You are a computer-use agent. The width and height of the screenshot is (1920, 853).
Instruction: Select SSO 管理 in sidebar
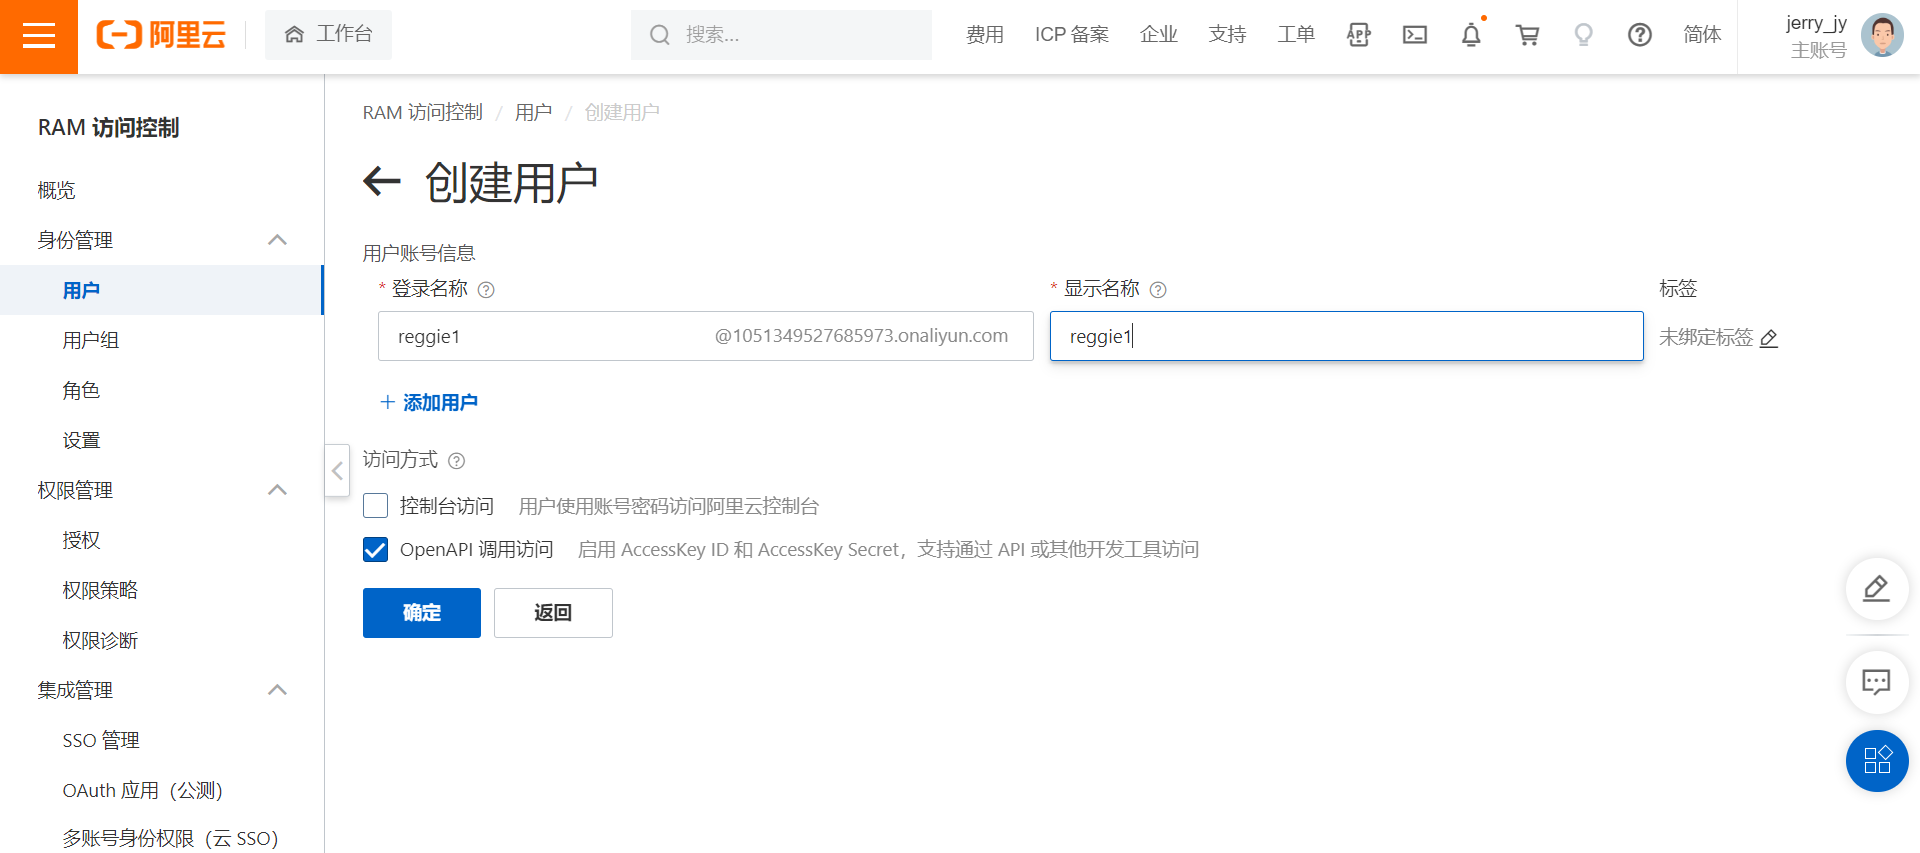[101, 740]
